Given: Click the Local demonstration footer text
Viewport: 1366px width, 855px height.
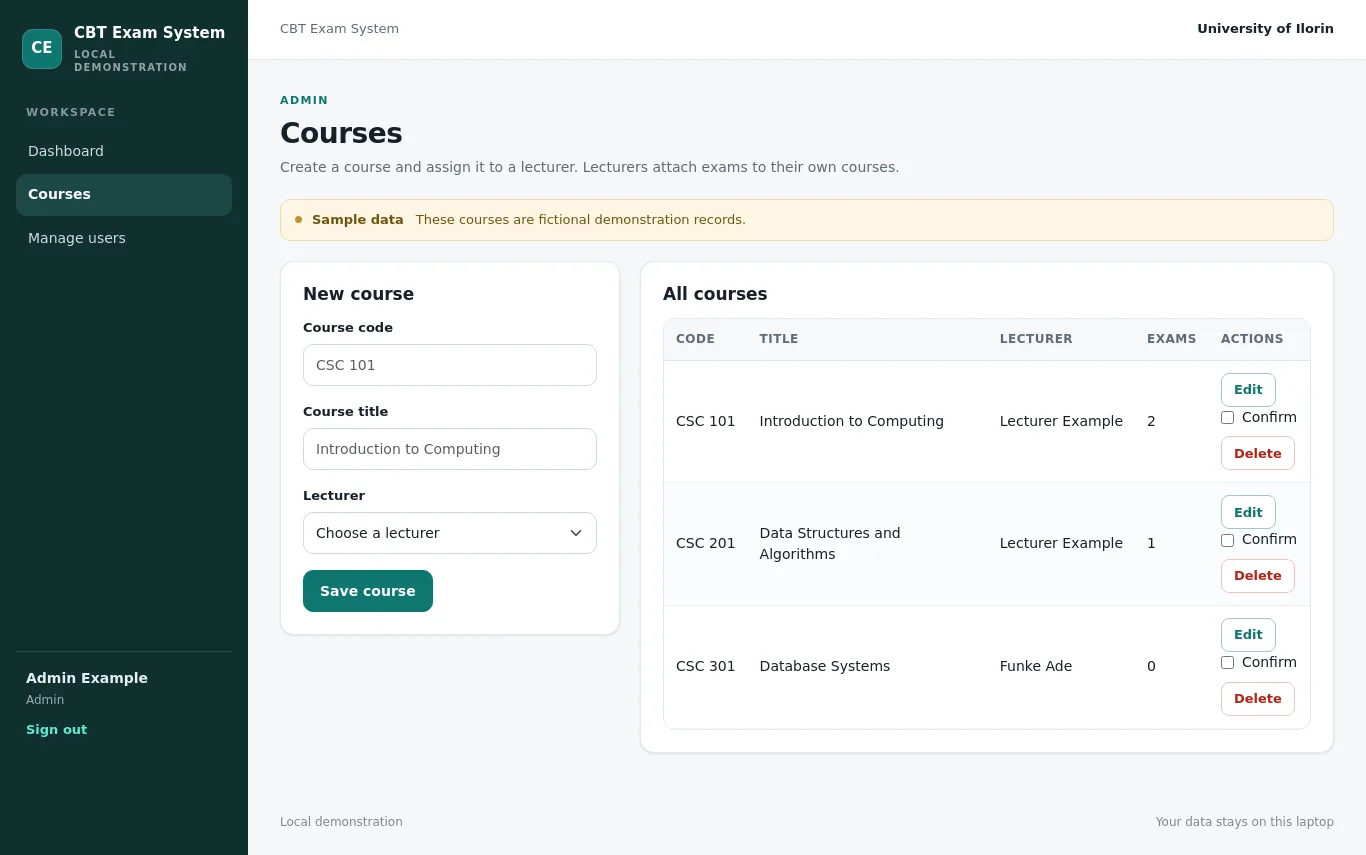Looking at the screenshot, I should [x=341, y=822].
